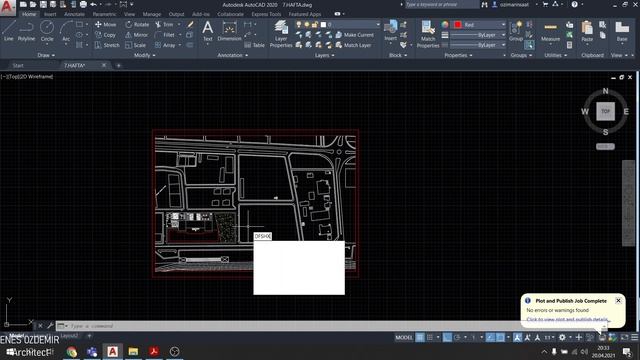Switch to the Annotate ribbon tab
This screenshot has width=640, height=360.
74,14
